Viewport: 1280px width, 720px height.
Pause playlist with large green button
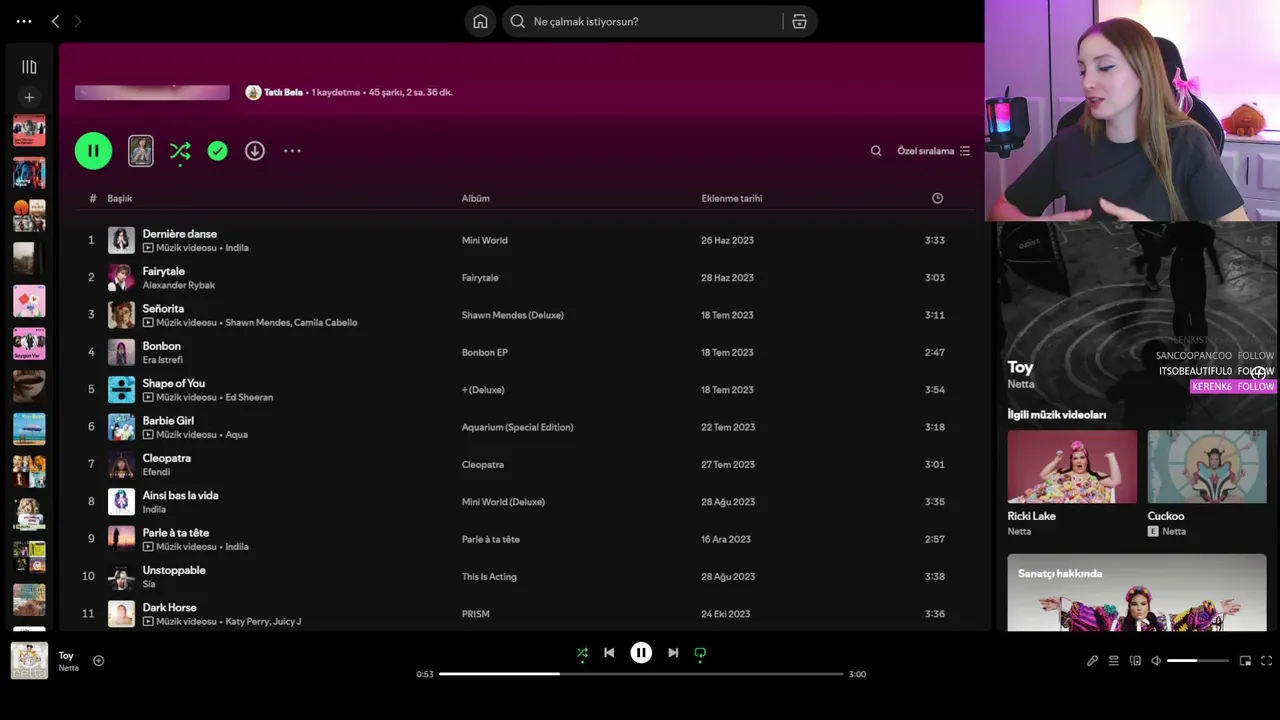93,151
